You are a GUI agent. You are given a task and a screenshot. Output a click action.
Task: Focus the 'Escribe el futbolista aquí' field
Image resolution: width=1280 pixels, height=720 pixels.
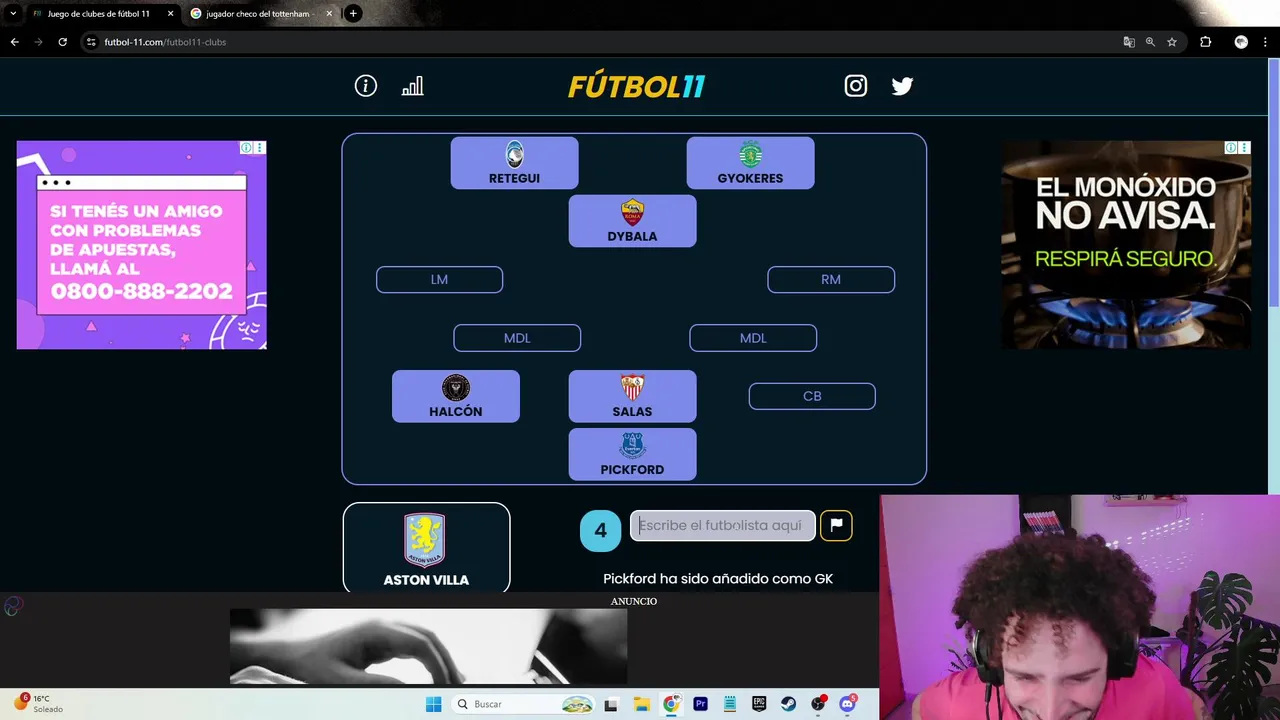[x=722, y=525]
